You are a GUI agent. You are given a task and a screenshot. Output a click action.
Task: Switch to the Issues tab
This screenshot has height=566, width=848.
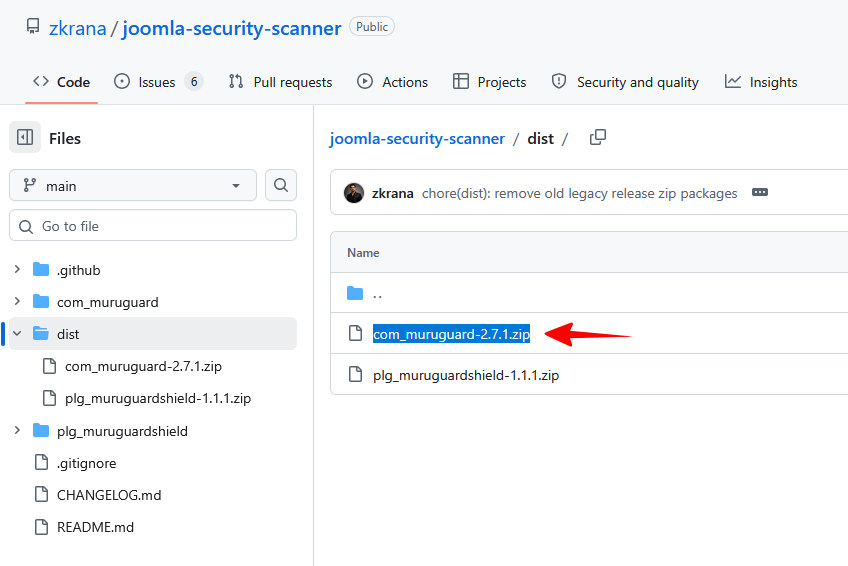pyautogui.click(x=158, y=82)
